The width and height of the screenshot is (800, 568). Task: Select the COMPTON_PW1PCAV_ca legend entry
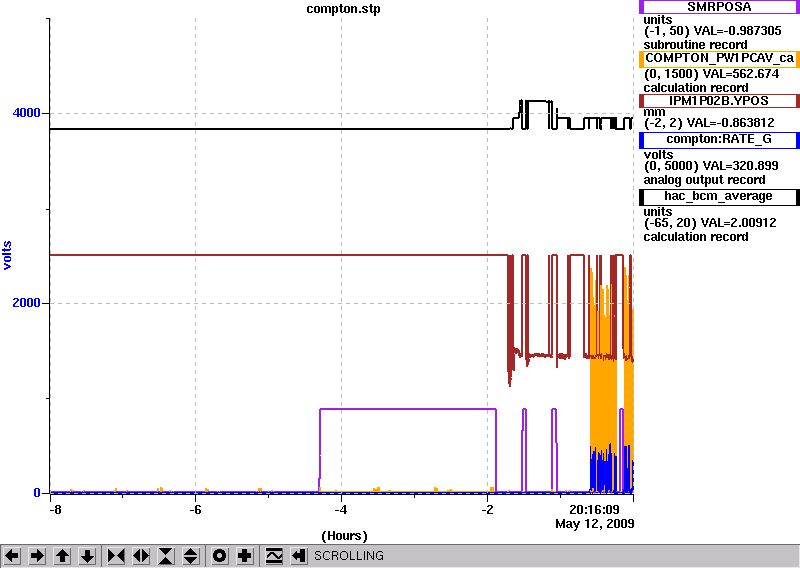coord(719,58)
